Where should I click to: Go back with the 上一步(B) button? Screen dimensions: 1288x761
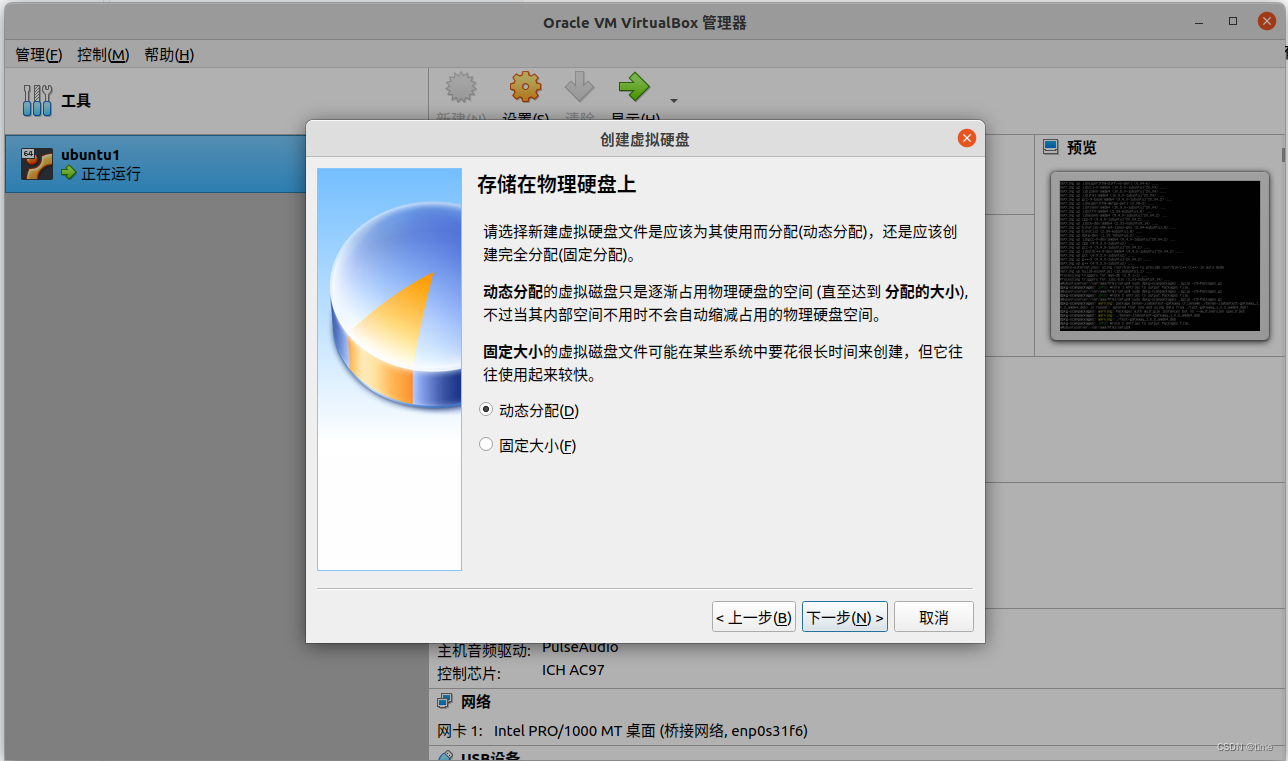tap(754, 617)
